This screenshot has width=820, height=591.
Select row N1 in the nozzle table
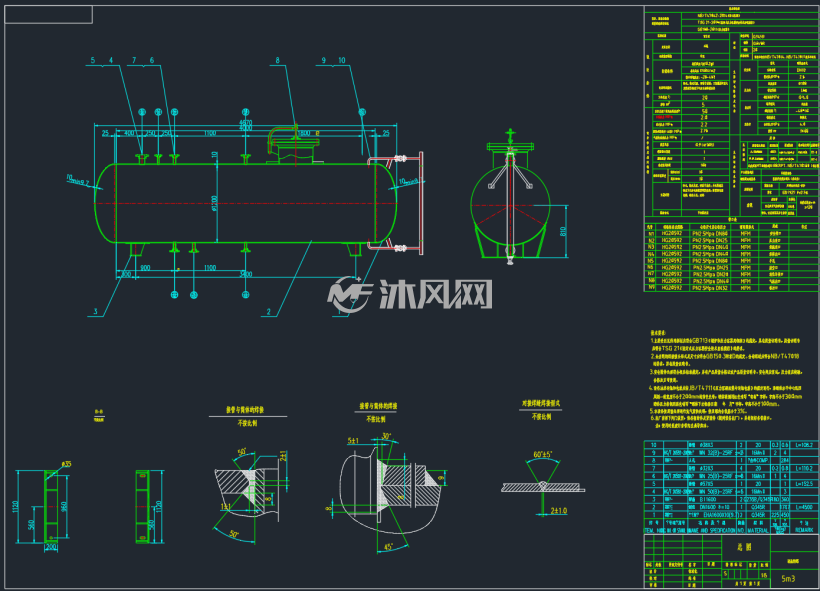coord(730,233)
